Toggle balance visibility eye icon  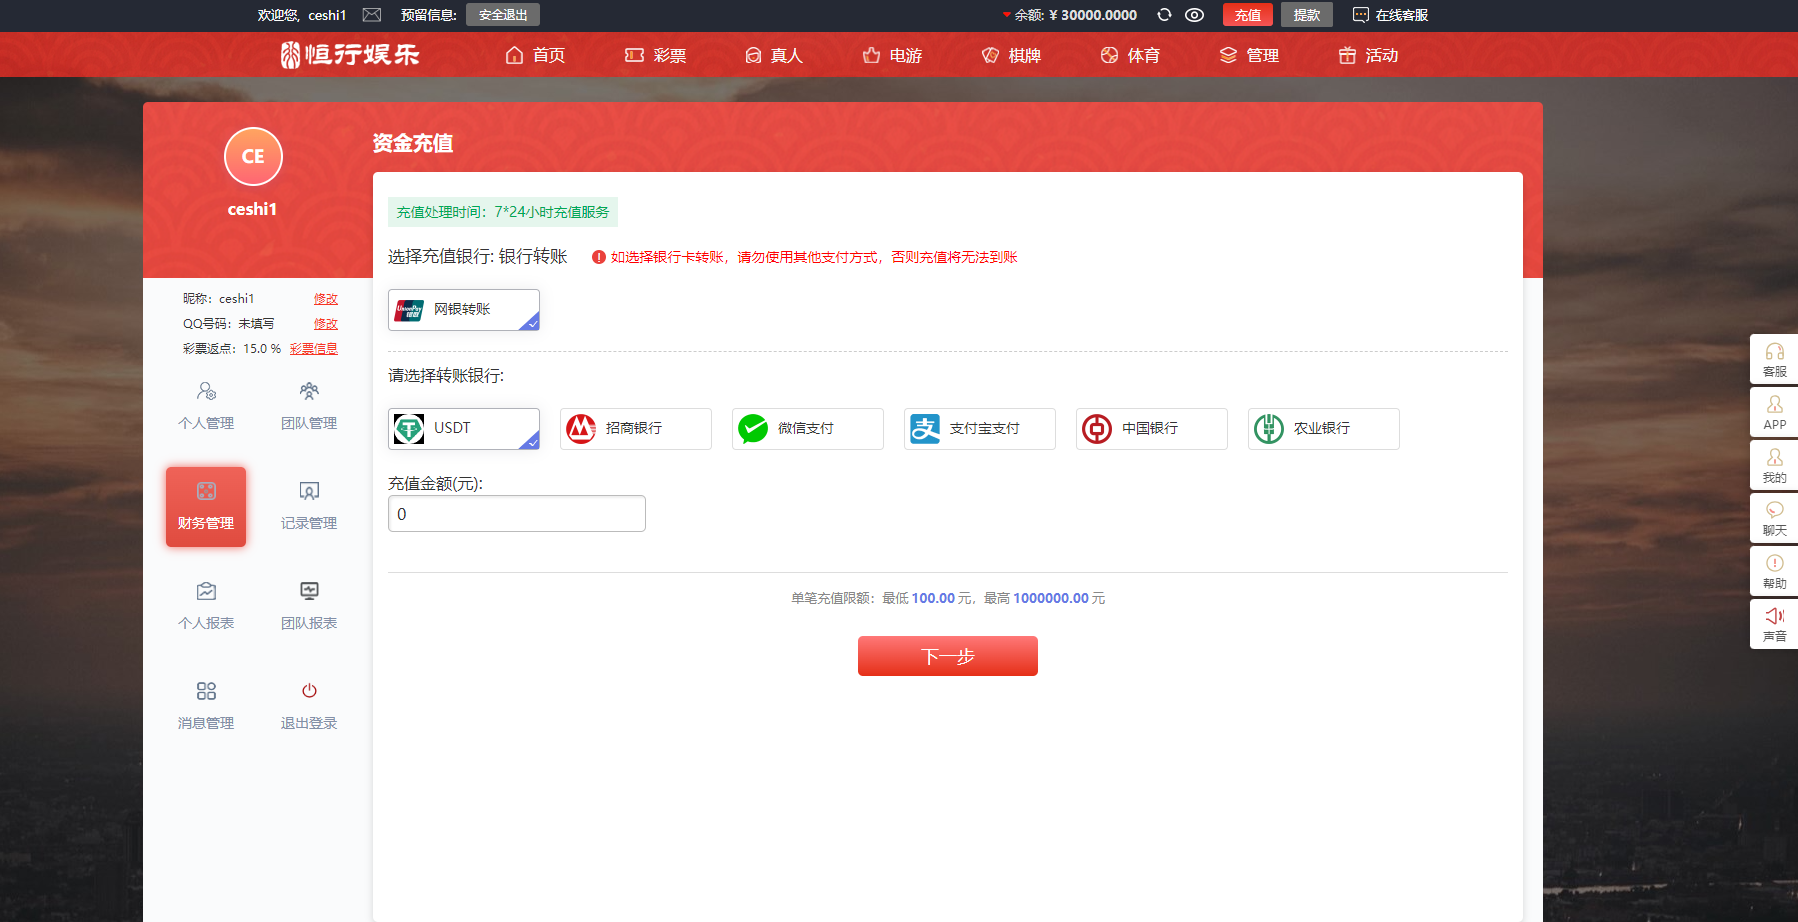click(x=1194, y=15)
